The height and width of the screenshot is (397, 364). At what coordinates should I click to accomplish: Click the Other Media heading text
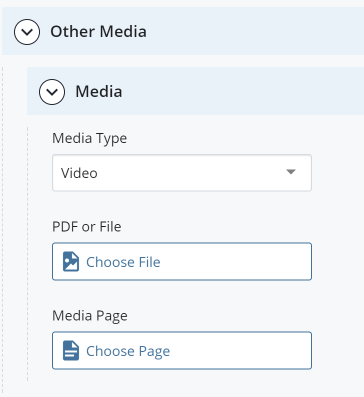point(98,32)
